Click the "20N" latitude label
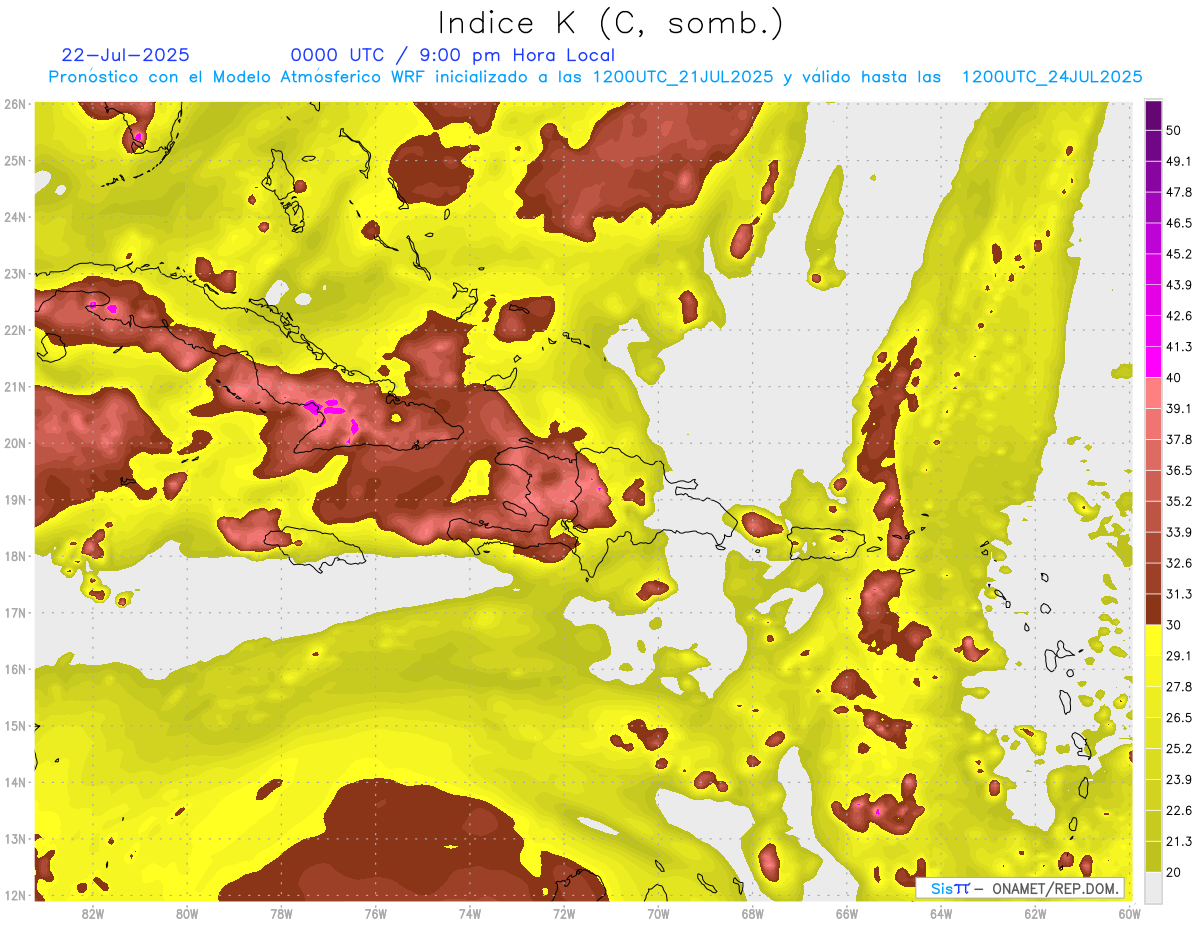Image resolution: width=1200 pixels, height=927 pixels. [x=15, y=443]
